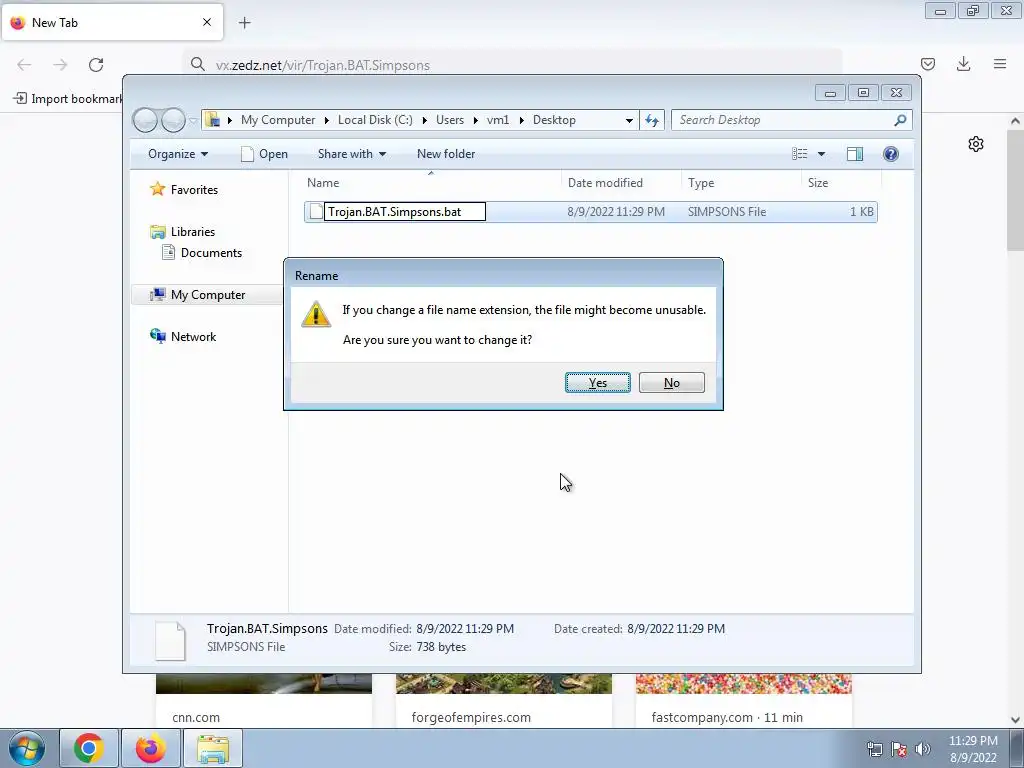Close the New Tab tab
1024x768 pixels.
coord(206,22)
